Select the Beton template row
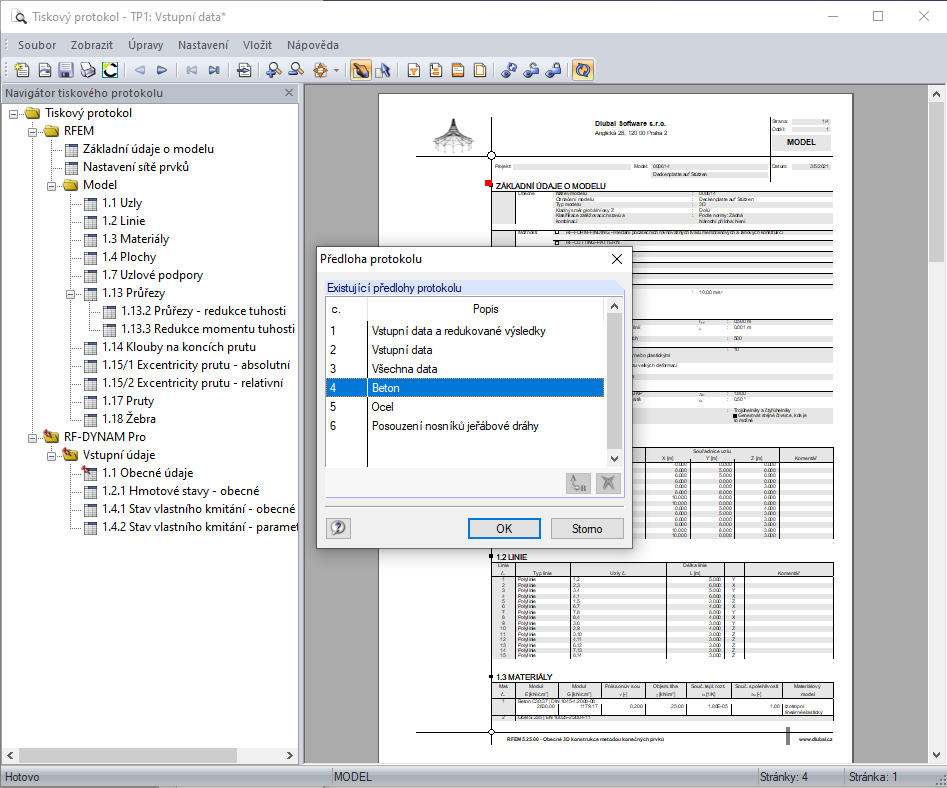 click(464, 388)
